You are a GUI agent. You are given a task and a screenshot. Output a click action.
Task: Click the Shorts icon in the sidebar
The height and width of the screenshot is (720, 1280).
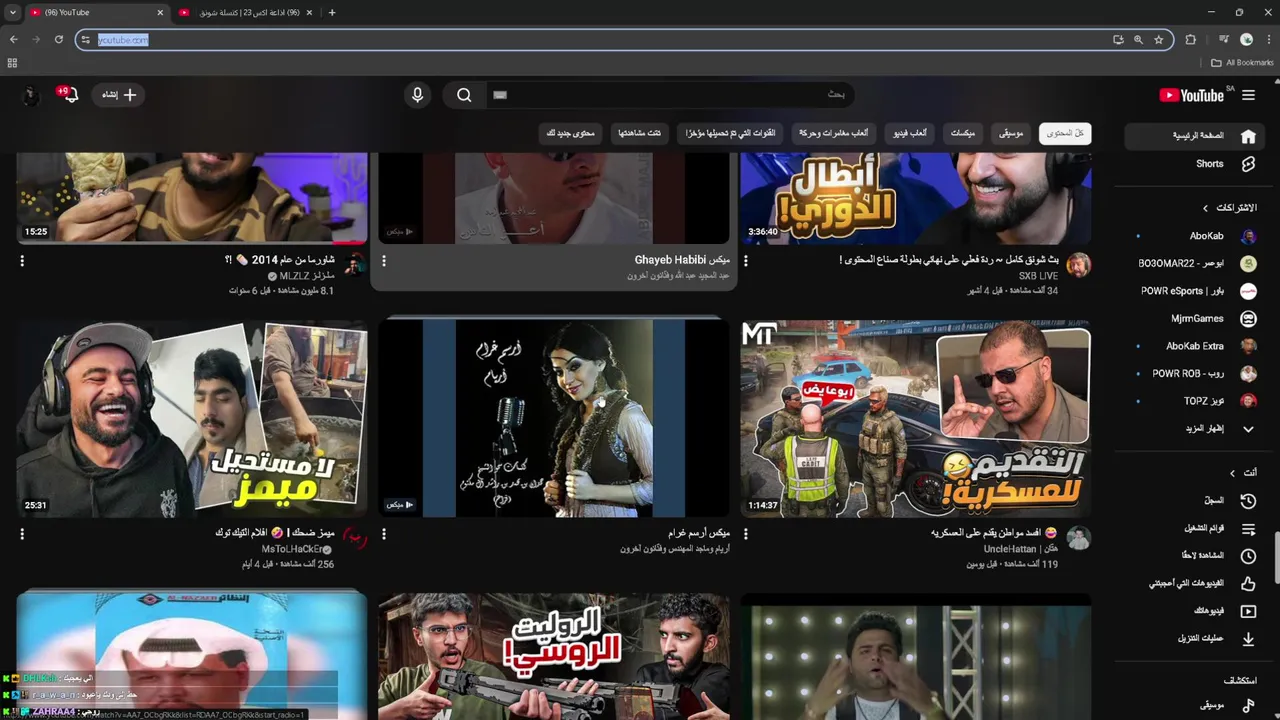pos(1248,164)
